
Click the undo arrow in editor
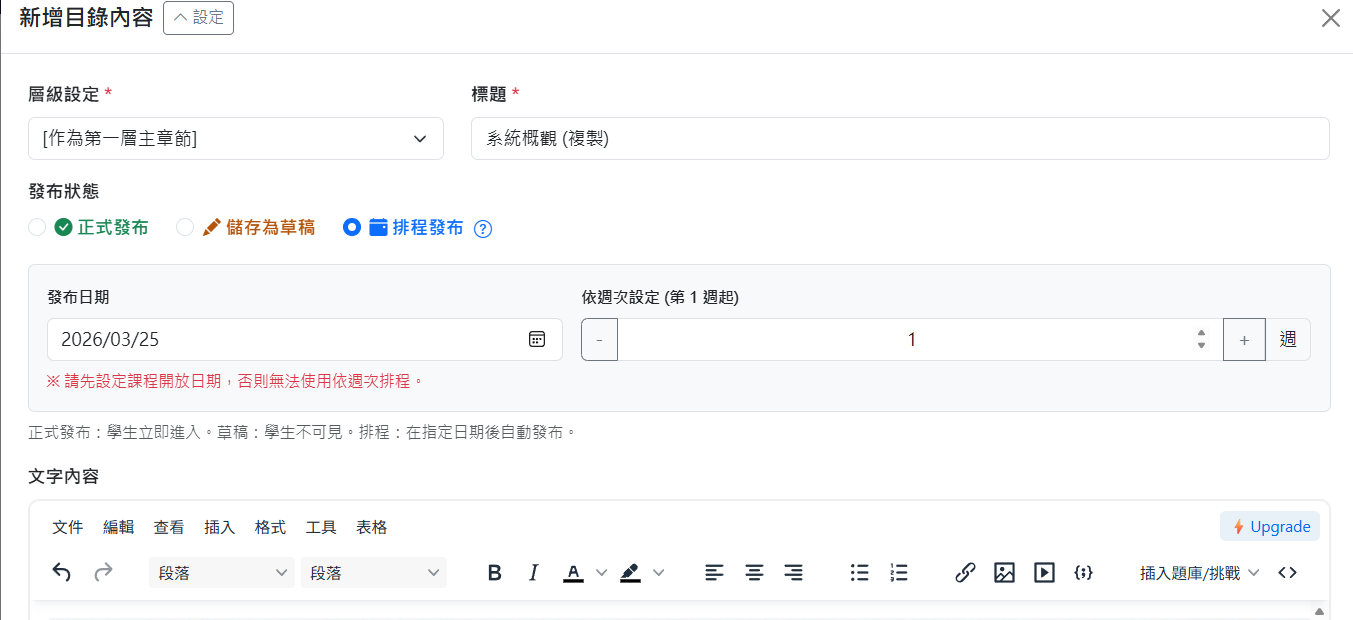click(x=62, y=573)
